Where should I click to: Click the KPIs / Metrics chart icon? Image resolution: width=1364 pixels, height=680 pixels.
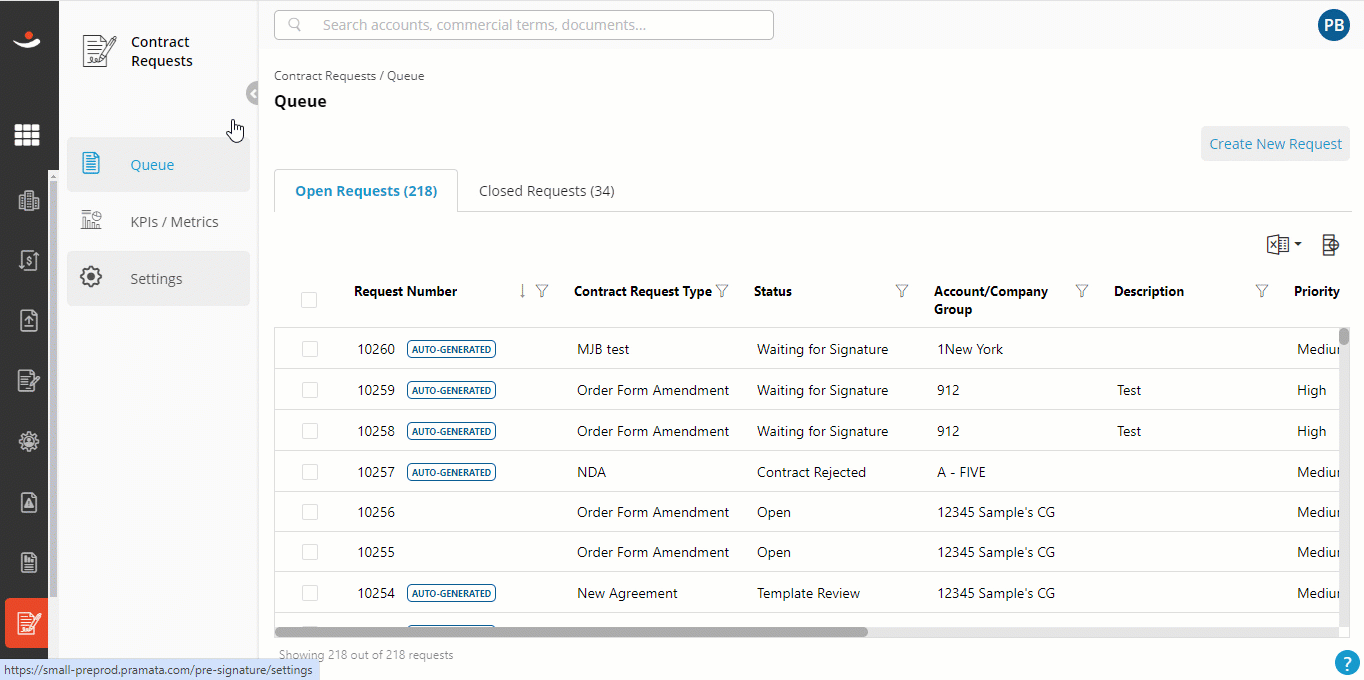click(91, 221)
